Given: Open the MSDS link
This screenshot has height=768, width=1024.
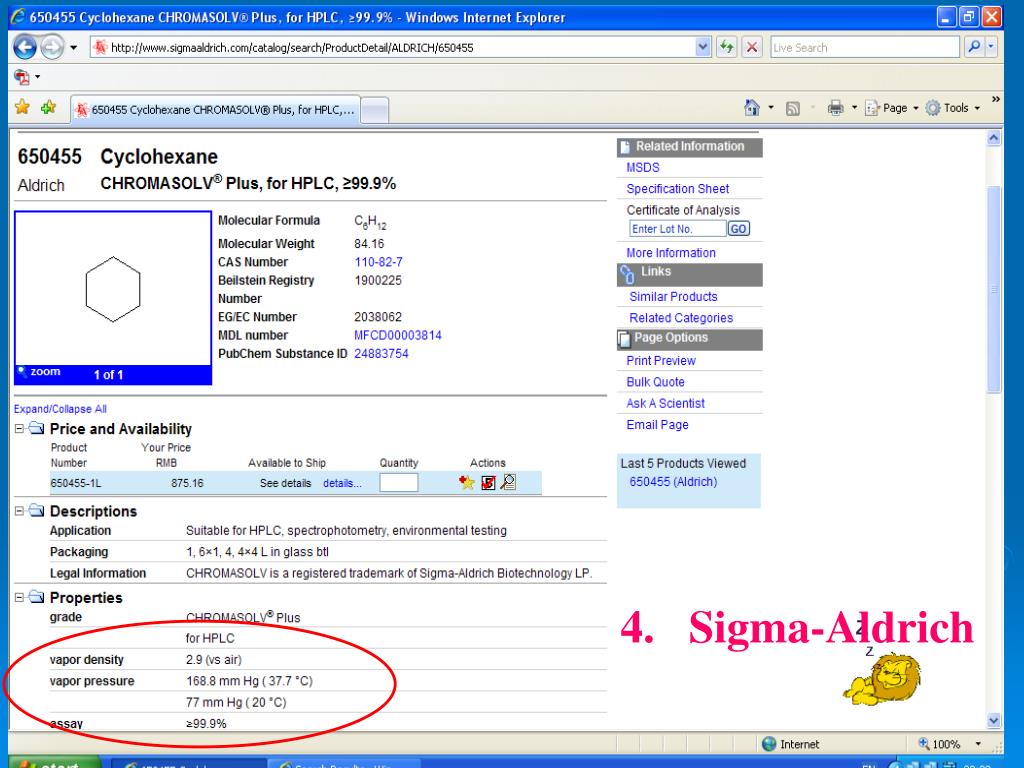Looking at the screenshot, I should [643, 167].
